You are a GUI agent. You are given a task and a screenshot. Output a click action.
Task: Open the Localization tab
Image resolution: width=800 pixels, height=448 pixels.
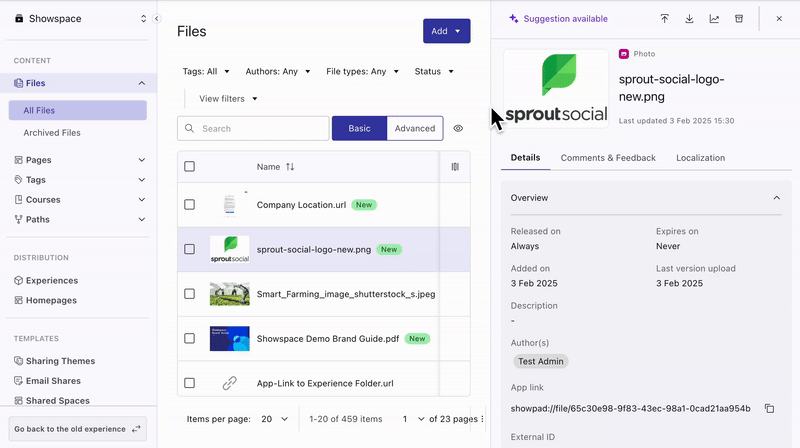pyautogui.click(x=700, y=158)
